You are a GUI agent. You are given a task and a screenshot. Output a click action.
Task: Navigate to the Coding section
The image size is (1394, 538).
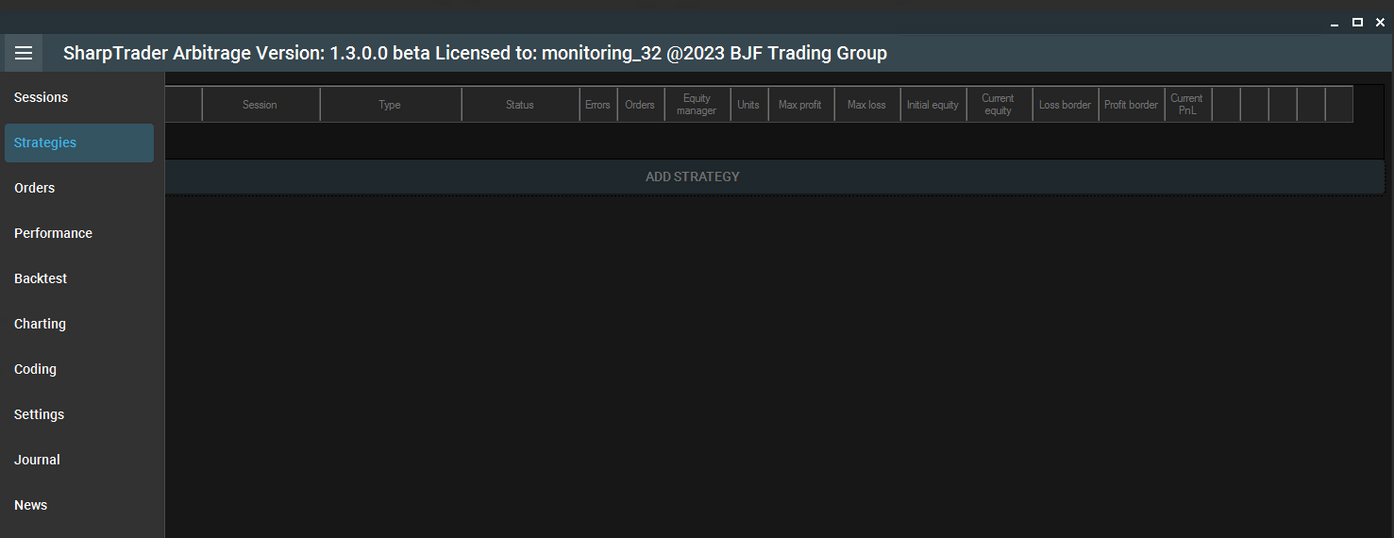[x=35, y=369]
